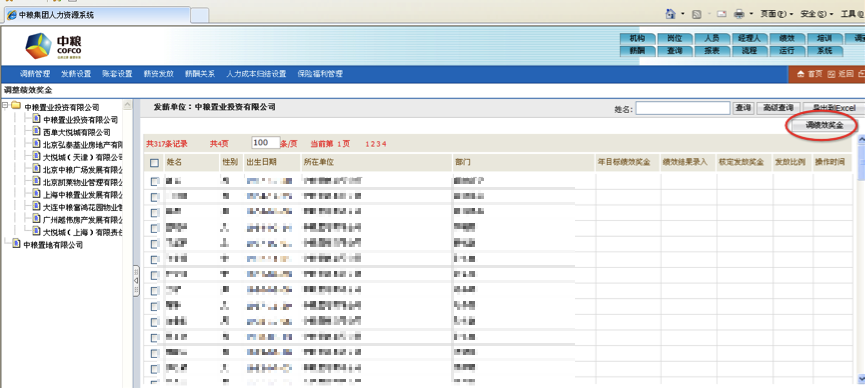Click the 返回 back icon

click(831, 74)
